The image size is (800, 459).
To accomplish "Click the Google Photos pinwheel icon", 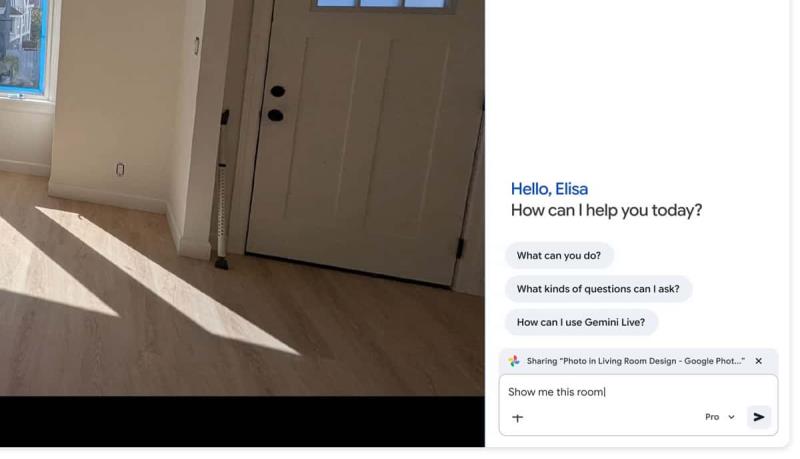I will [514, 361].
